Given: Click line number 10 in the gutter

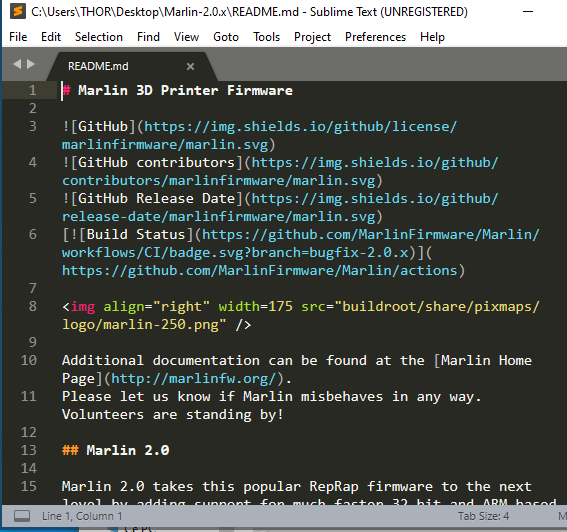Looking at the screenshot, I should (x=29, y=360).
